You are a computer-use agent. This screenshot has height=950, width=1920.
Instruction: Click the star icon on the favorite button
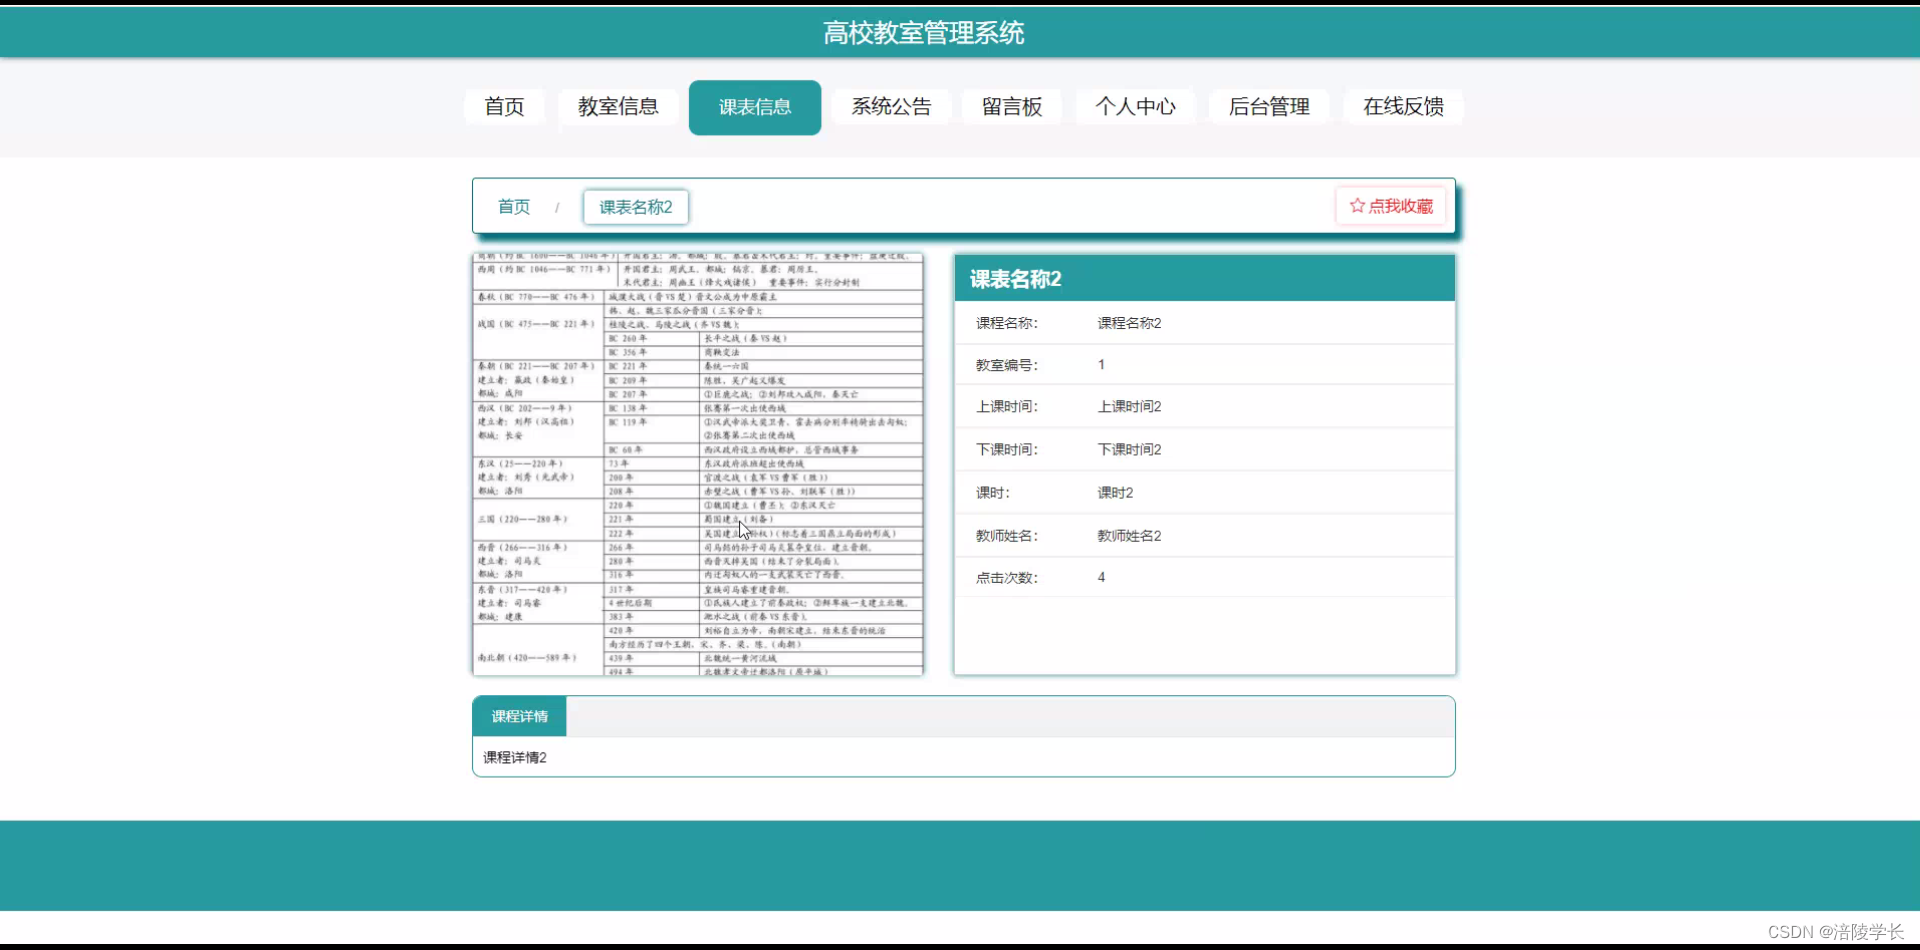coord(1357,205)
